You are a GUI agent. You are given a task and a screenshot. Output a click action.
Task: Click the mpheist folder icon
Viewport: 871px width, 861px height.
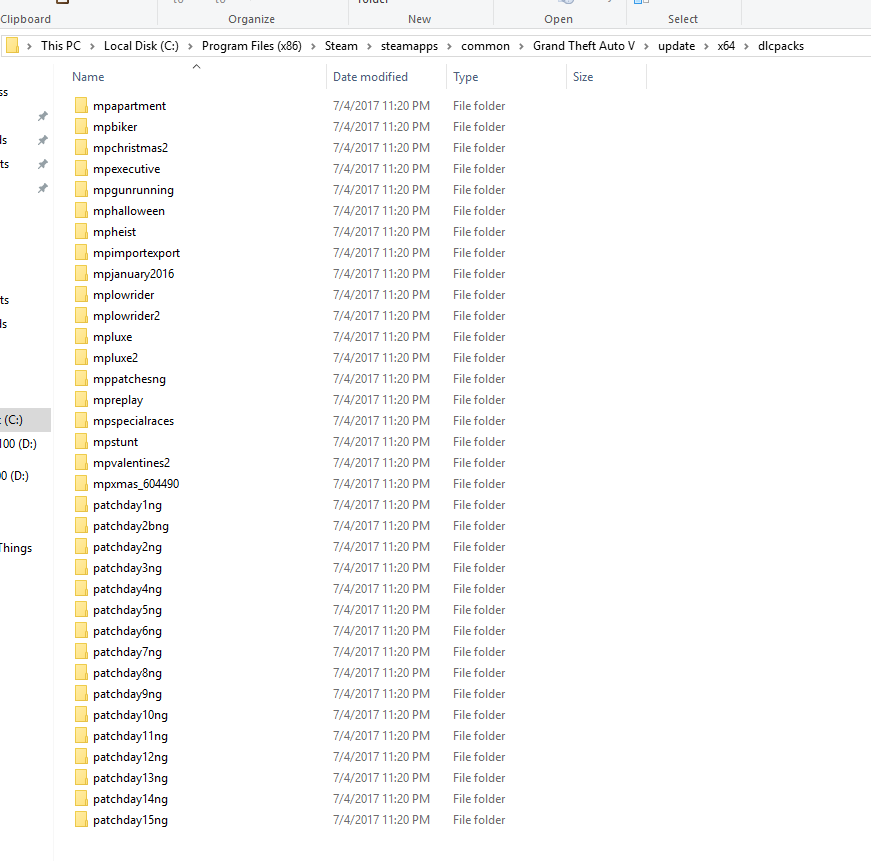[81, 231]
